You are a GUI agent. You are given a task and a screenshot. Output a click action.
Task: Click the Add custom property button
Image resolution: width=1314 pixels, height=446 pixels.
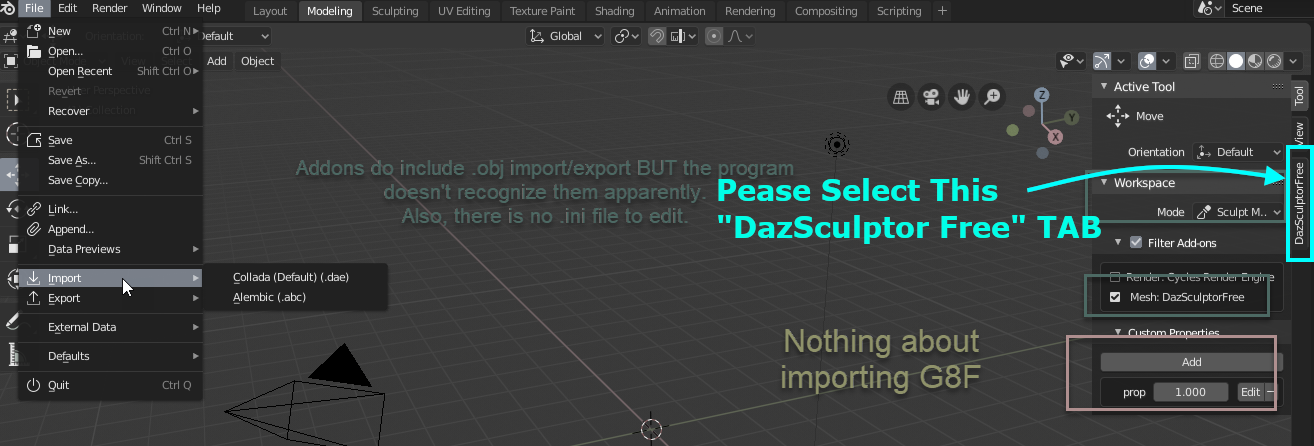1190,362
